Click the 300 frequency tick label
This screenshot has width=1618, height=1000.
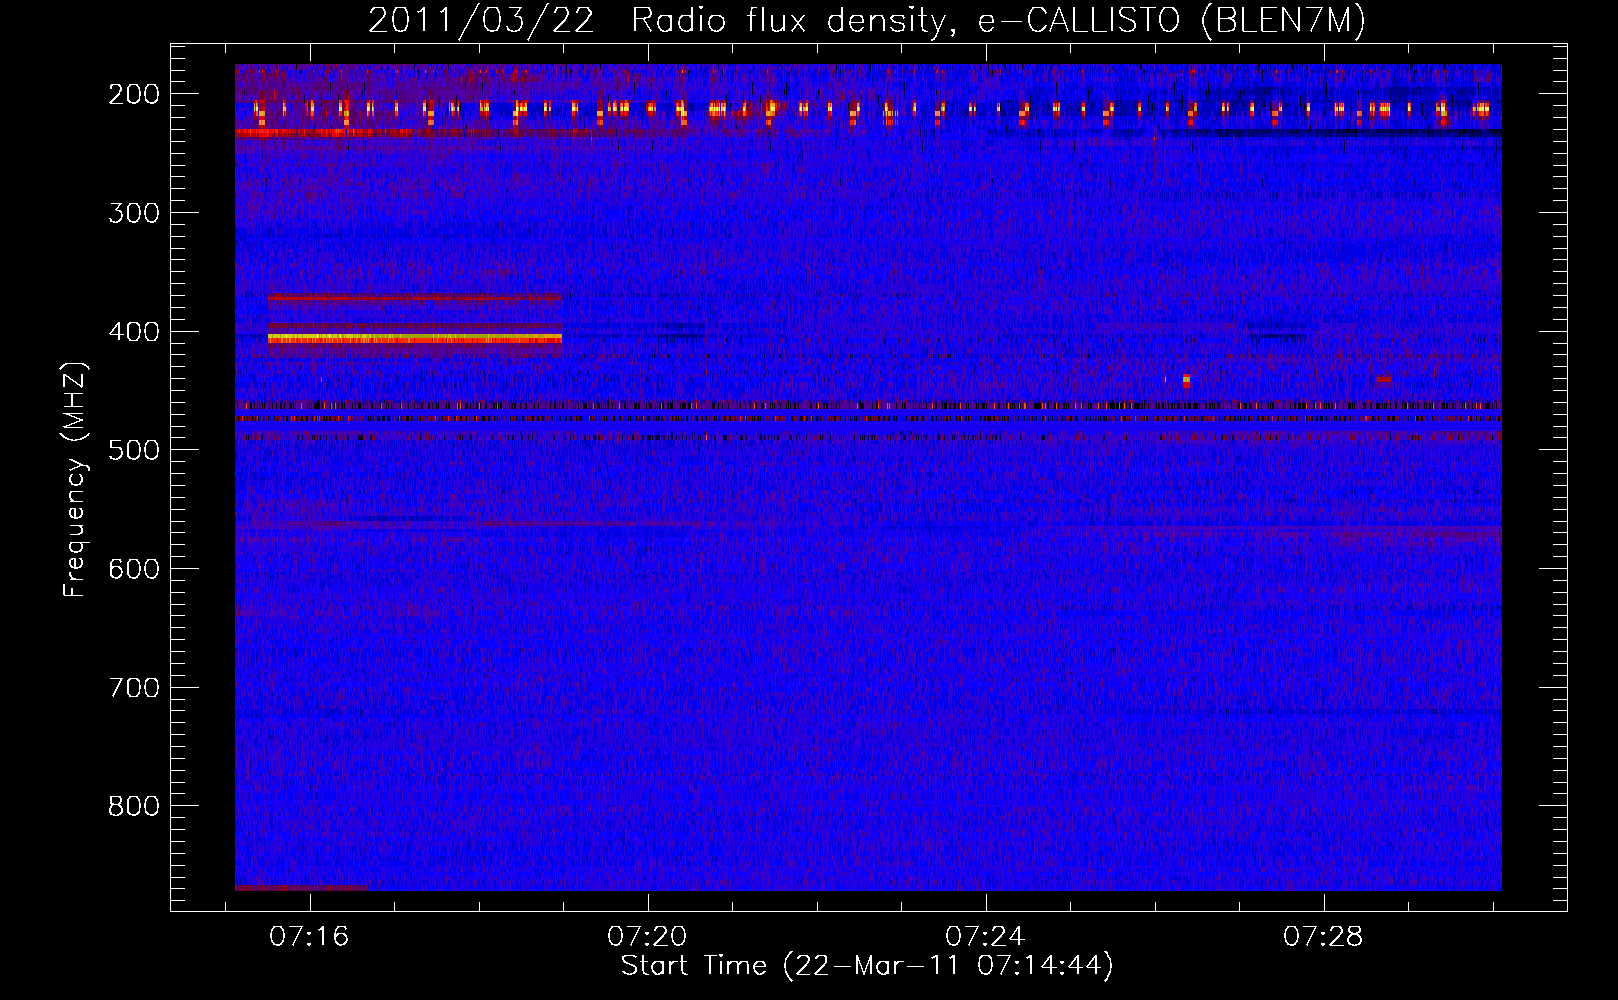[x=133, y=213]
